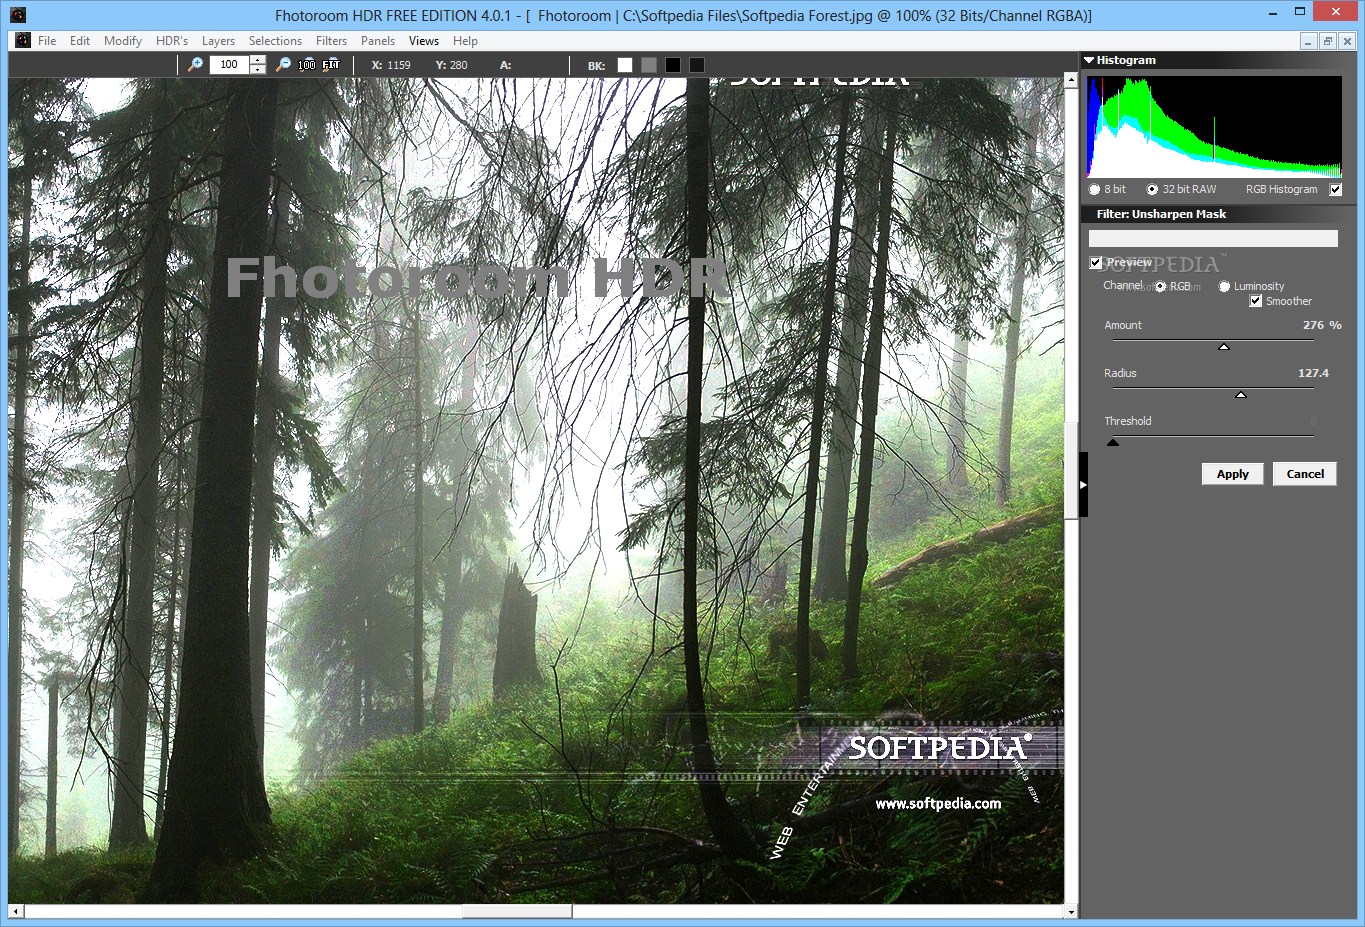Toggle the Preview checkbox
The image size is (1365, 927).
pos(1096,262)
